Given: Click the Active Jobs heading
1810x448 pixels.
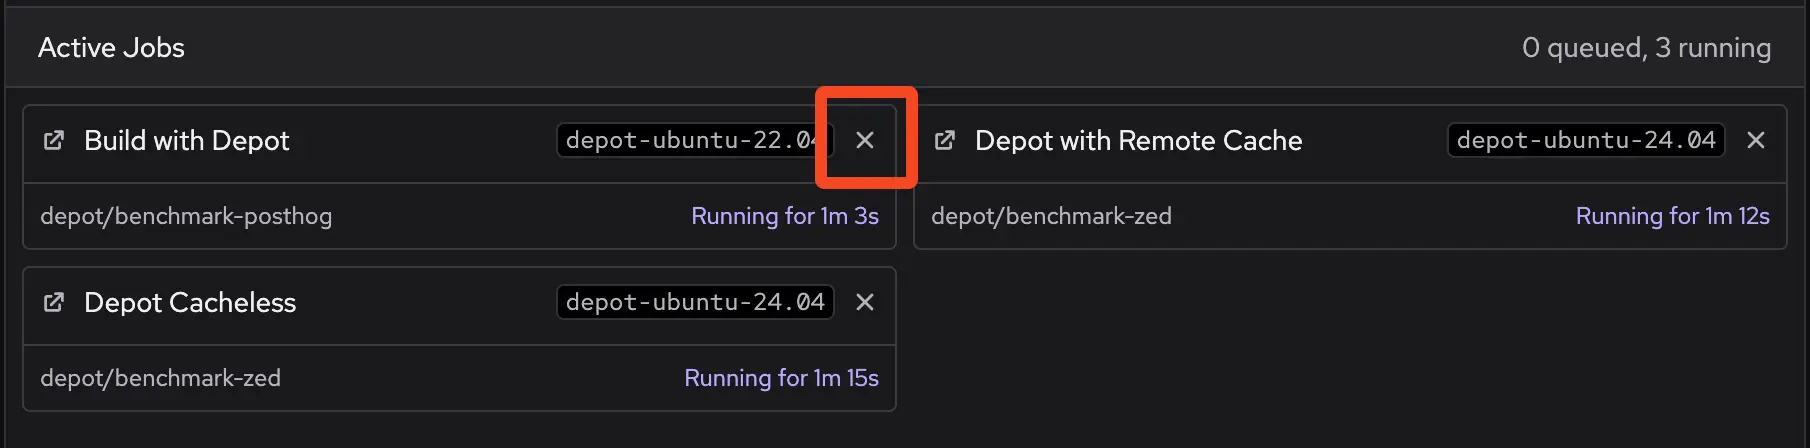Looking at the screenshot, I should pos(111,48).
